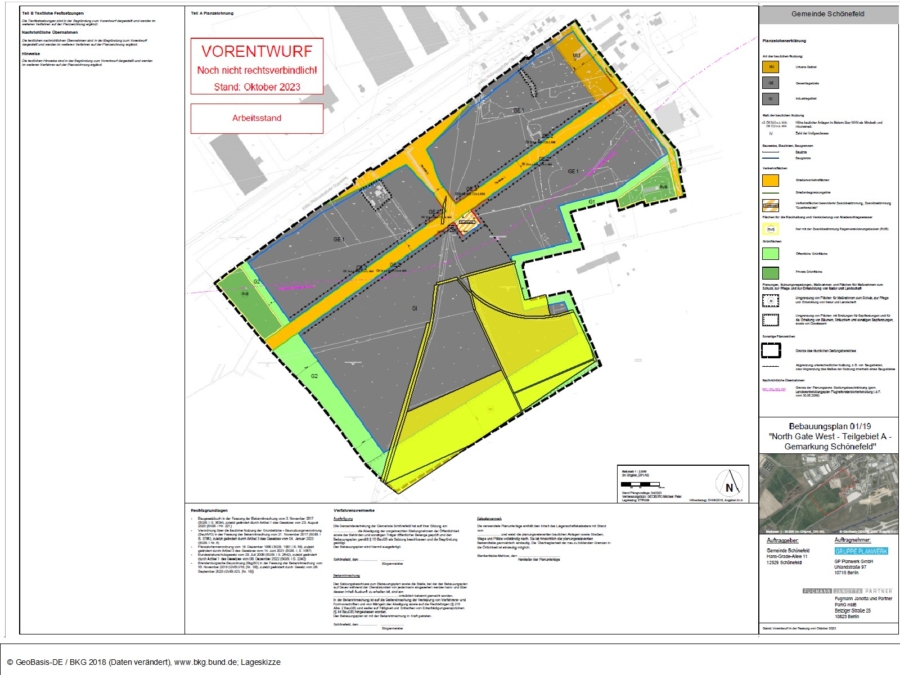Viewport: 900px width, 675px height.
Task: Click the GRUPPE PLANWERK blue logo
Action: [860, 551]
